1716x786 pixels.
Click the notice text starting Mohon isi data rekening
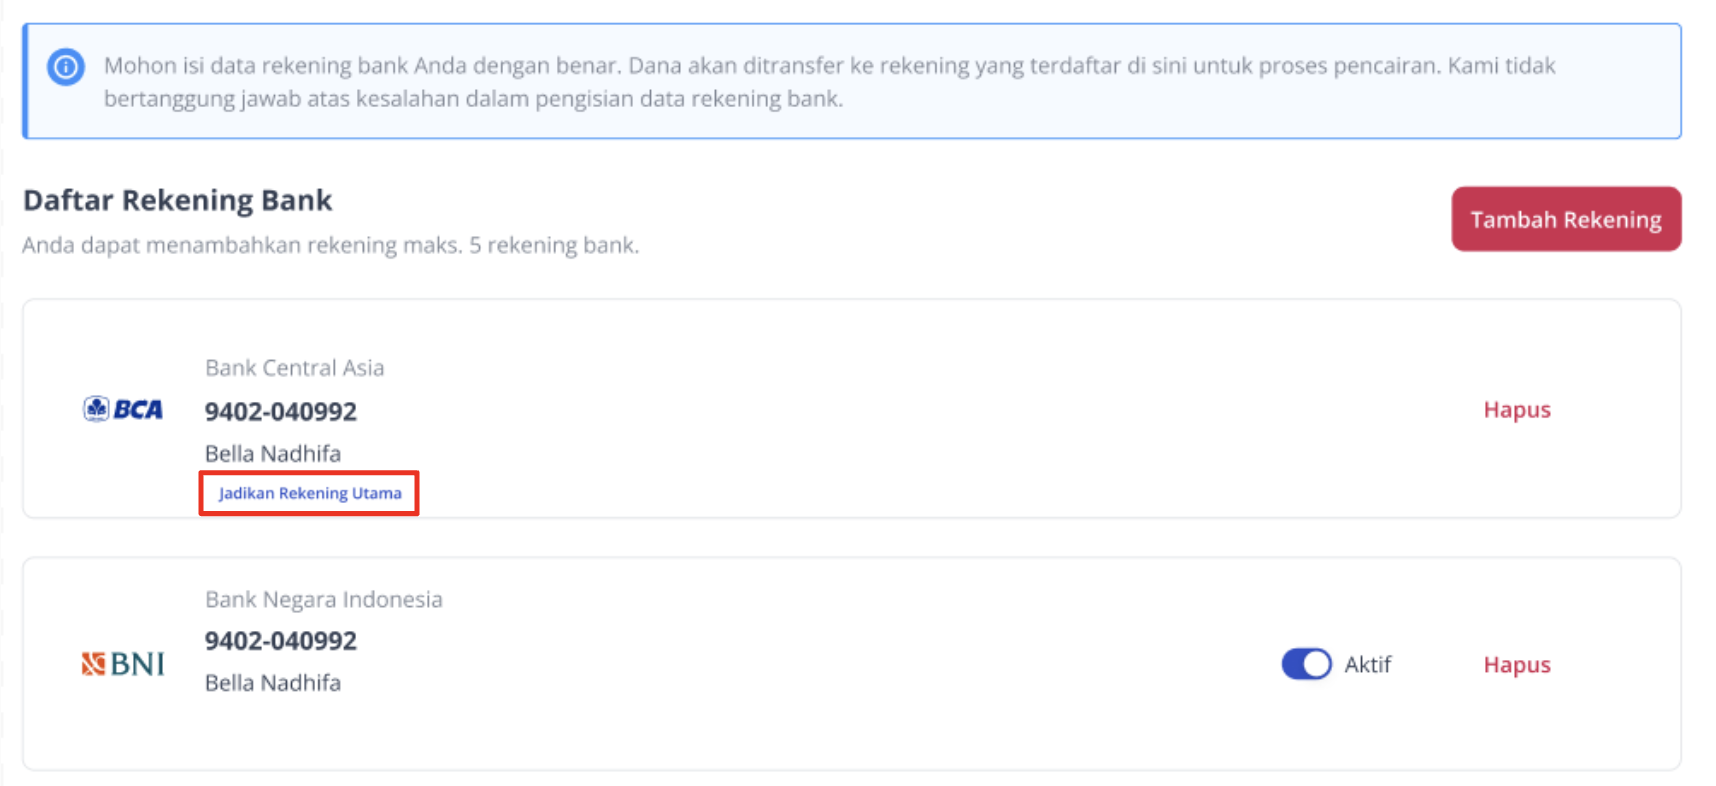tap(829, 82)
